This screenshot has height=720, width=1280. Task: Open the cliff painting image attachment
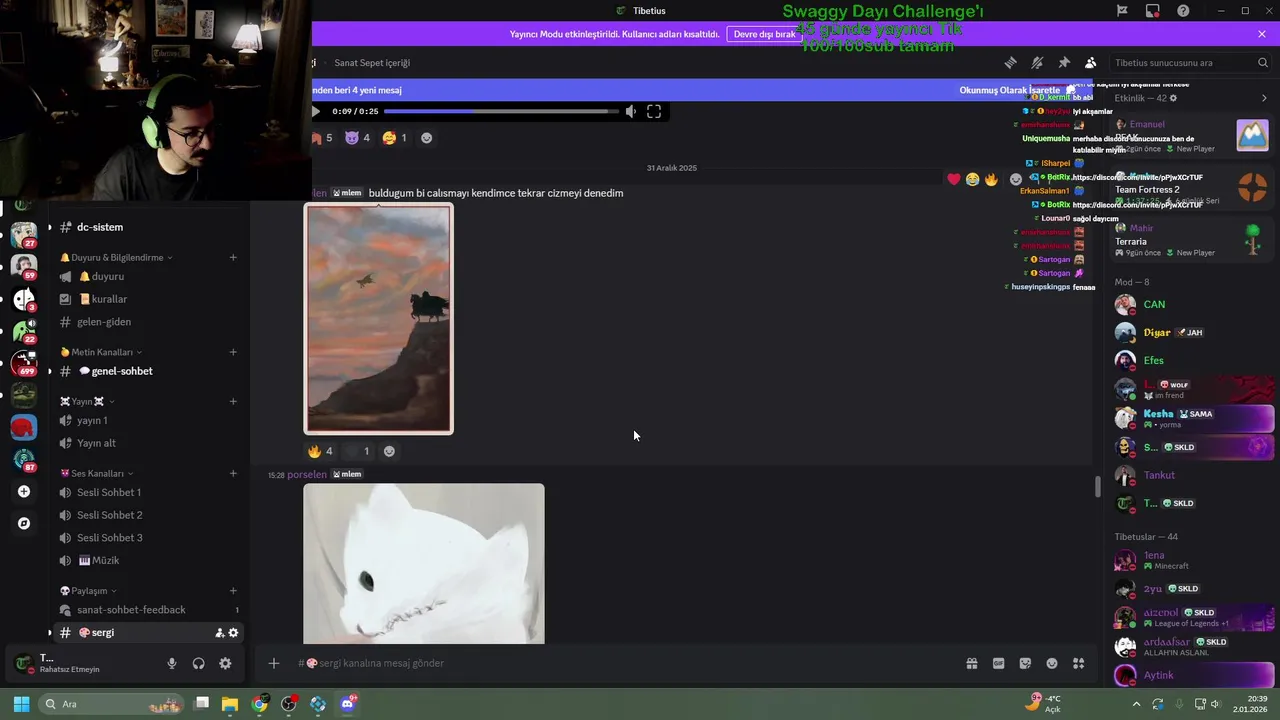[x=378, y=319]
